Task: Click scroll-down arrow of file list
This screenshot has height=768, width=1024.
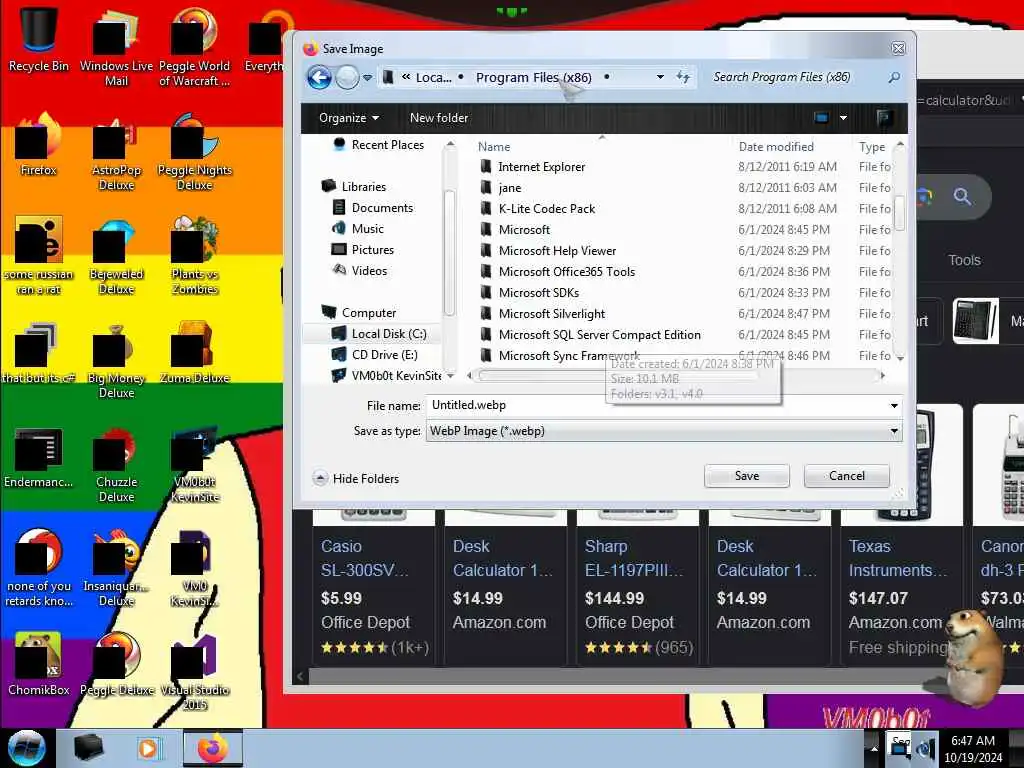Action: [900, 358]
